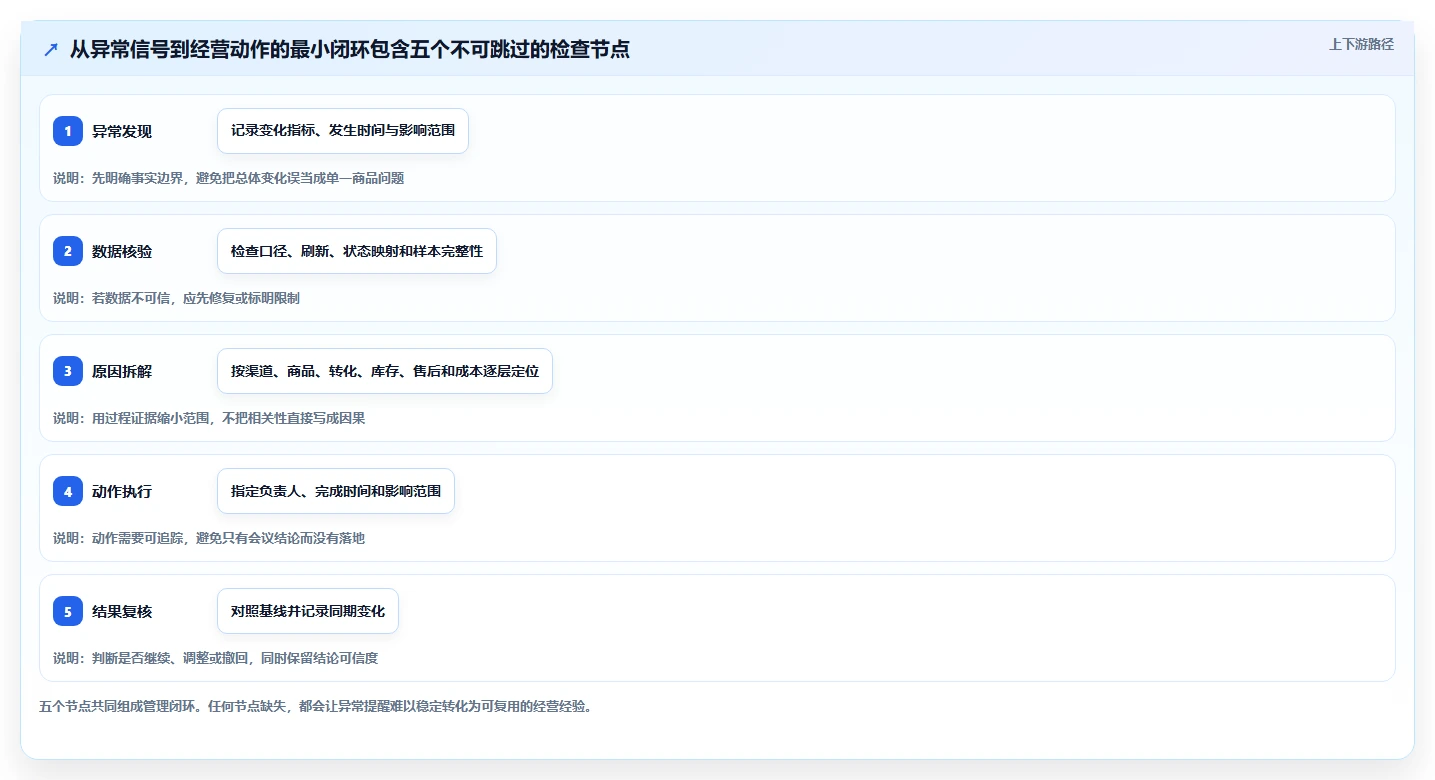1435x780 pixels.
Task: Click the 原因拆解 step title
Action: [122, 371]
